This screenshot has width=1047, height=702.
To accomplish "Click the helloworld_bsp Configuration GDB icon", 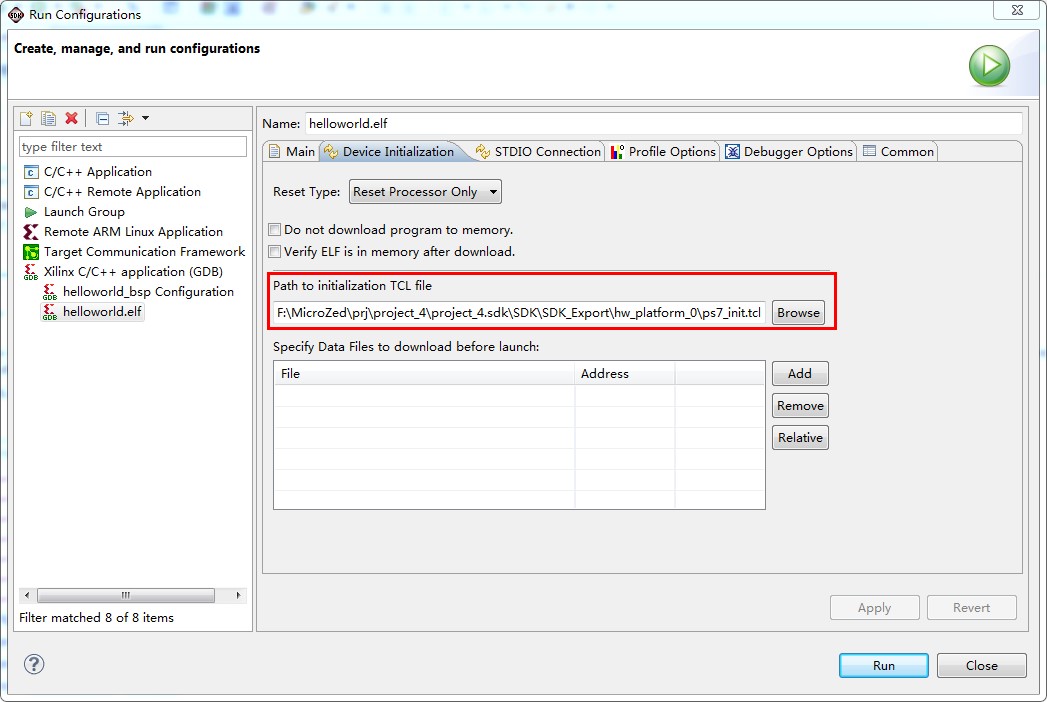I will pos(49,292).
